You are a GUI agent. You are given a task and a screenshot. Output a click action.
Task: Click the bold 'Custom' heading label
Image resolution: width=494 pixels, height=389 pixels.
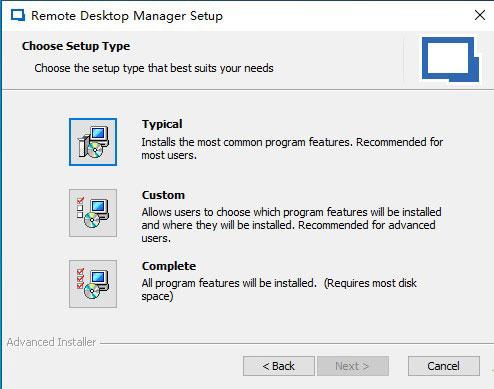click(x=163, y=195)
